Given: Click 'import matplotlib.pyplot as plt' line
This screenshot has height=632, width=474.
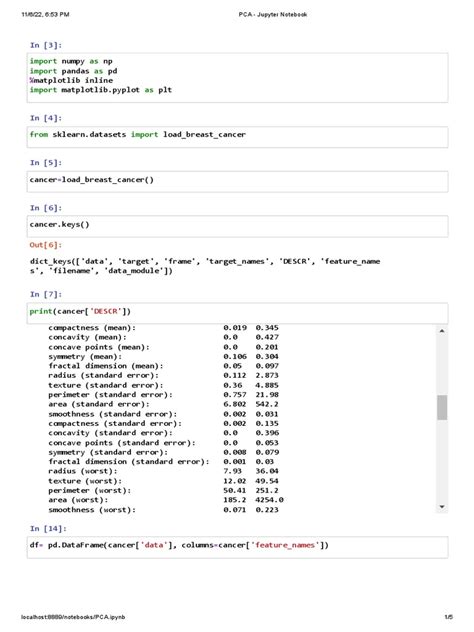Looking at the screenshot, I should coord(101,90).
